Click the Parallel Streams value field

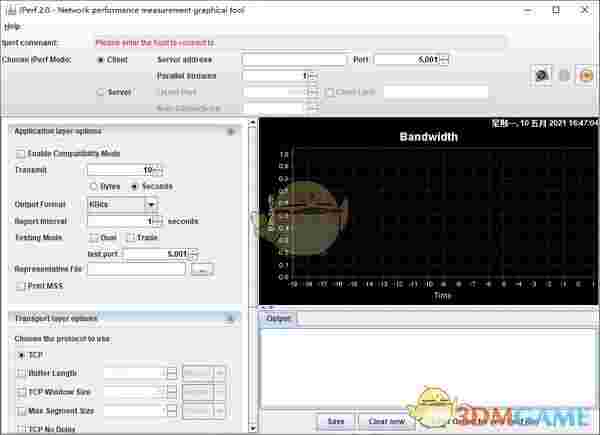pyautogui.click(x=276, y=76)
